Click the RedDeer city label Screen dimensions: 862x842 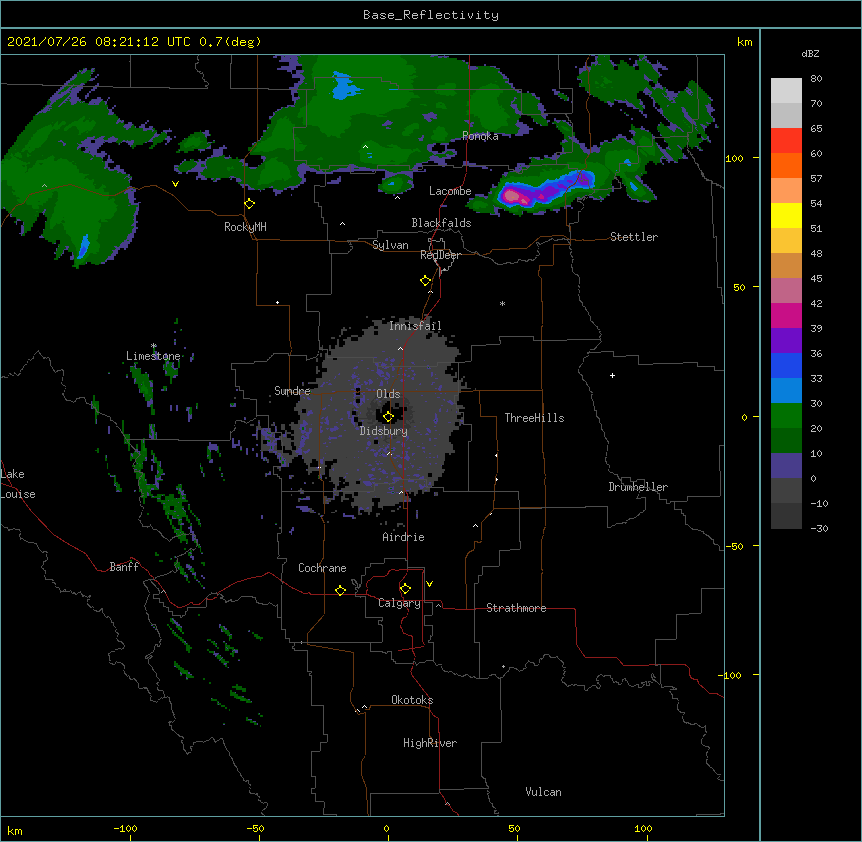[440, 255]
